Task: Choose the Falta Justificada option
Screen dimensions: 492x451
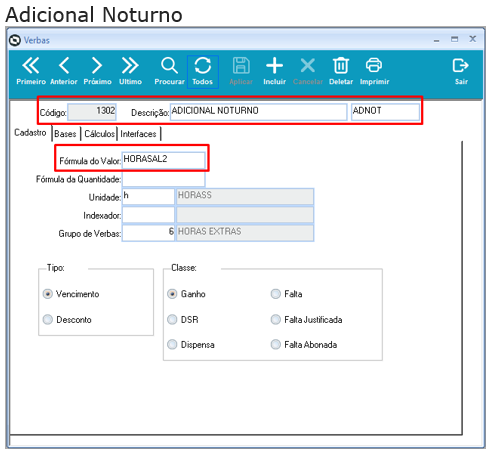Action: [276, 319]
